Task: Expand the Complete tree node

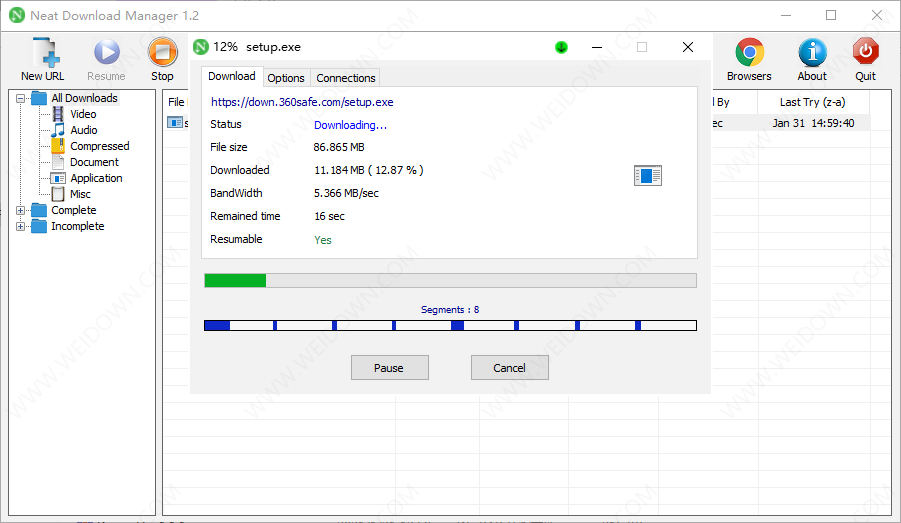Action: click(21, 210)
